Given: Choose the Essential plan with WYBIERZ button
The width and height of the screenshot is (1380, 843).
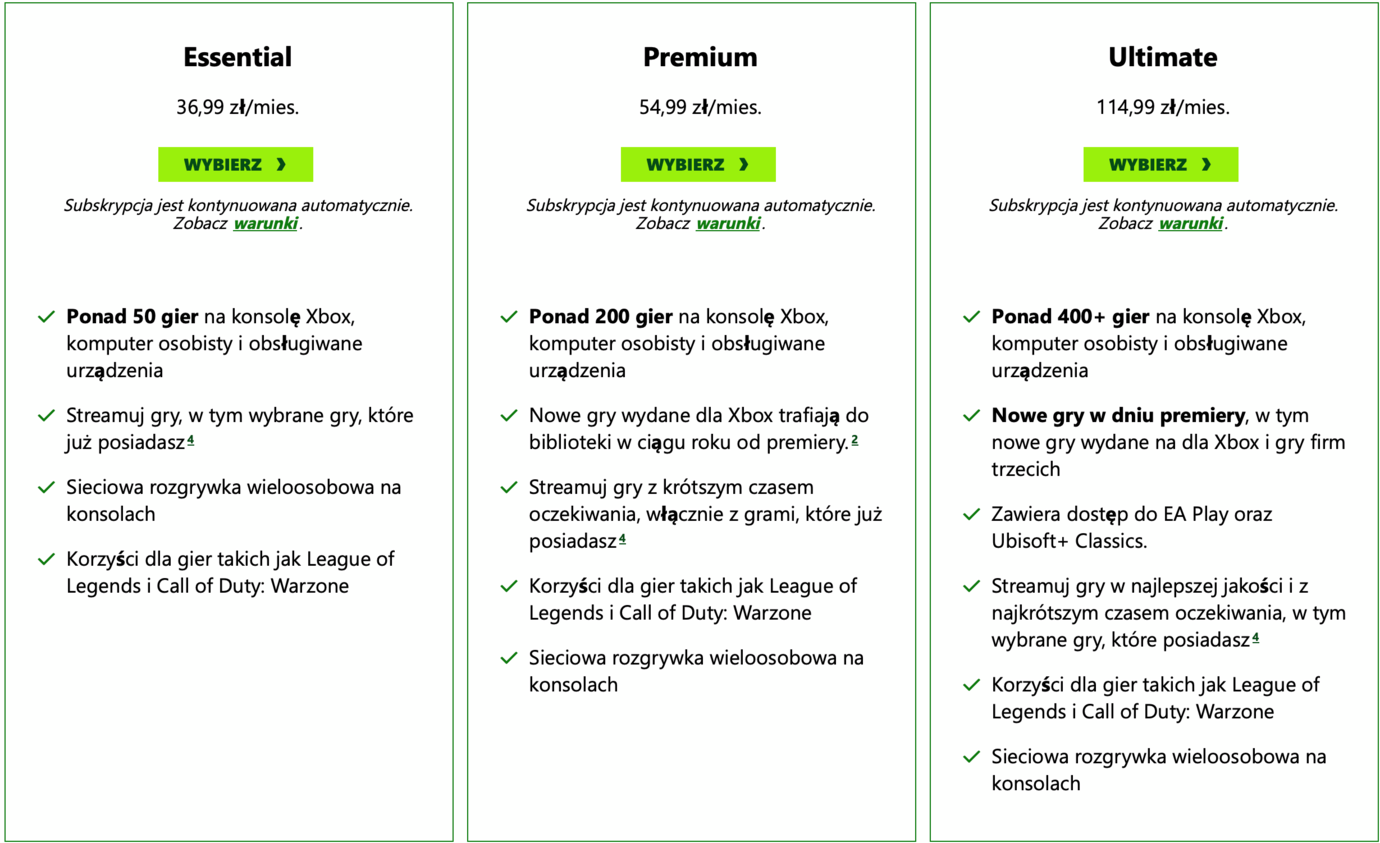Looking at the screenshot, I should coord(235,165).
